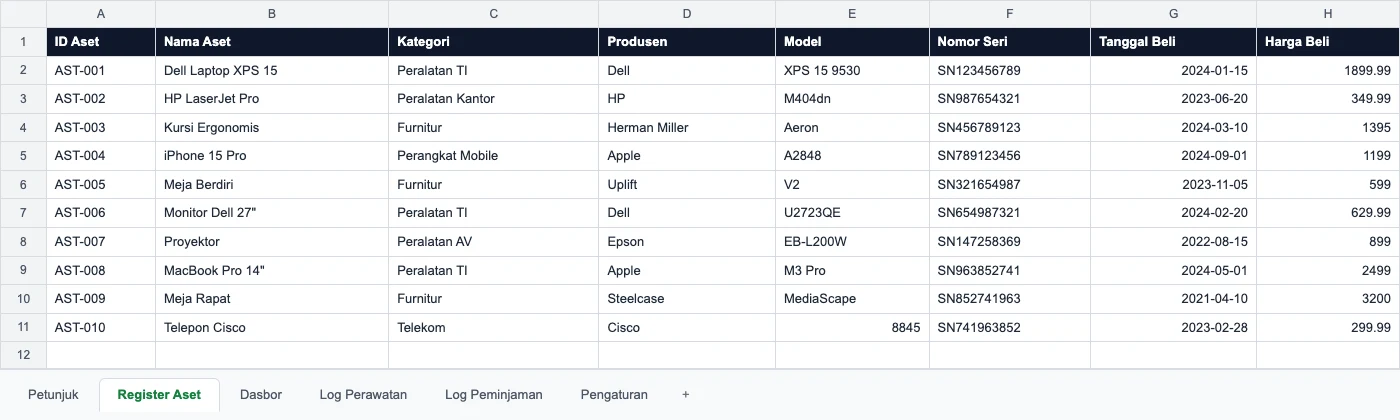This screenshot has width=1400, height=420.
Task: Select cell U2723QE
Action: click(852, 213)
